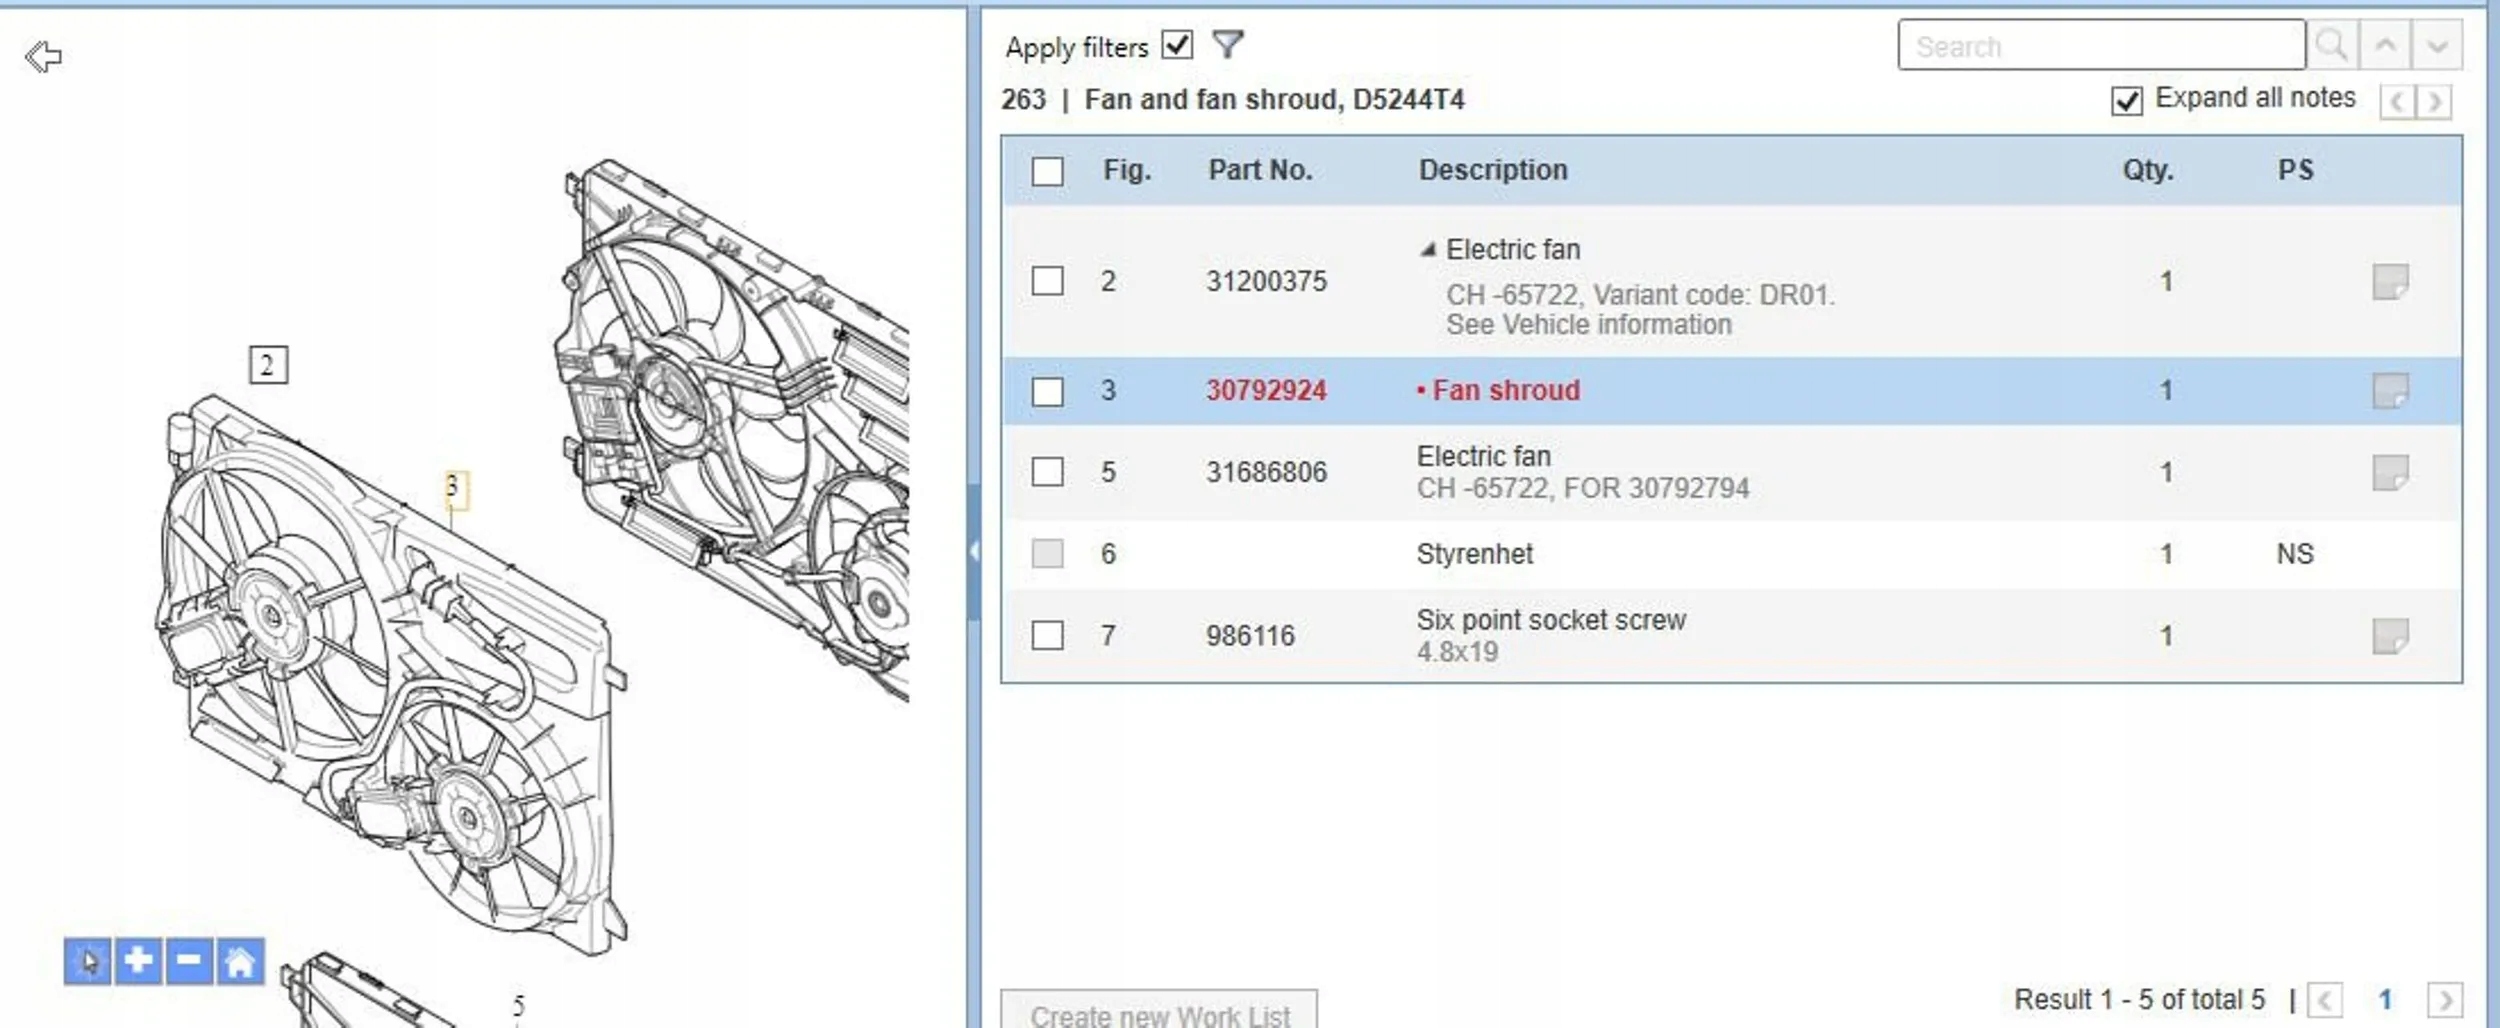
Task: Zoom out the diagram with minus button
Action: (189, 961)
